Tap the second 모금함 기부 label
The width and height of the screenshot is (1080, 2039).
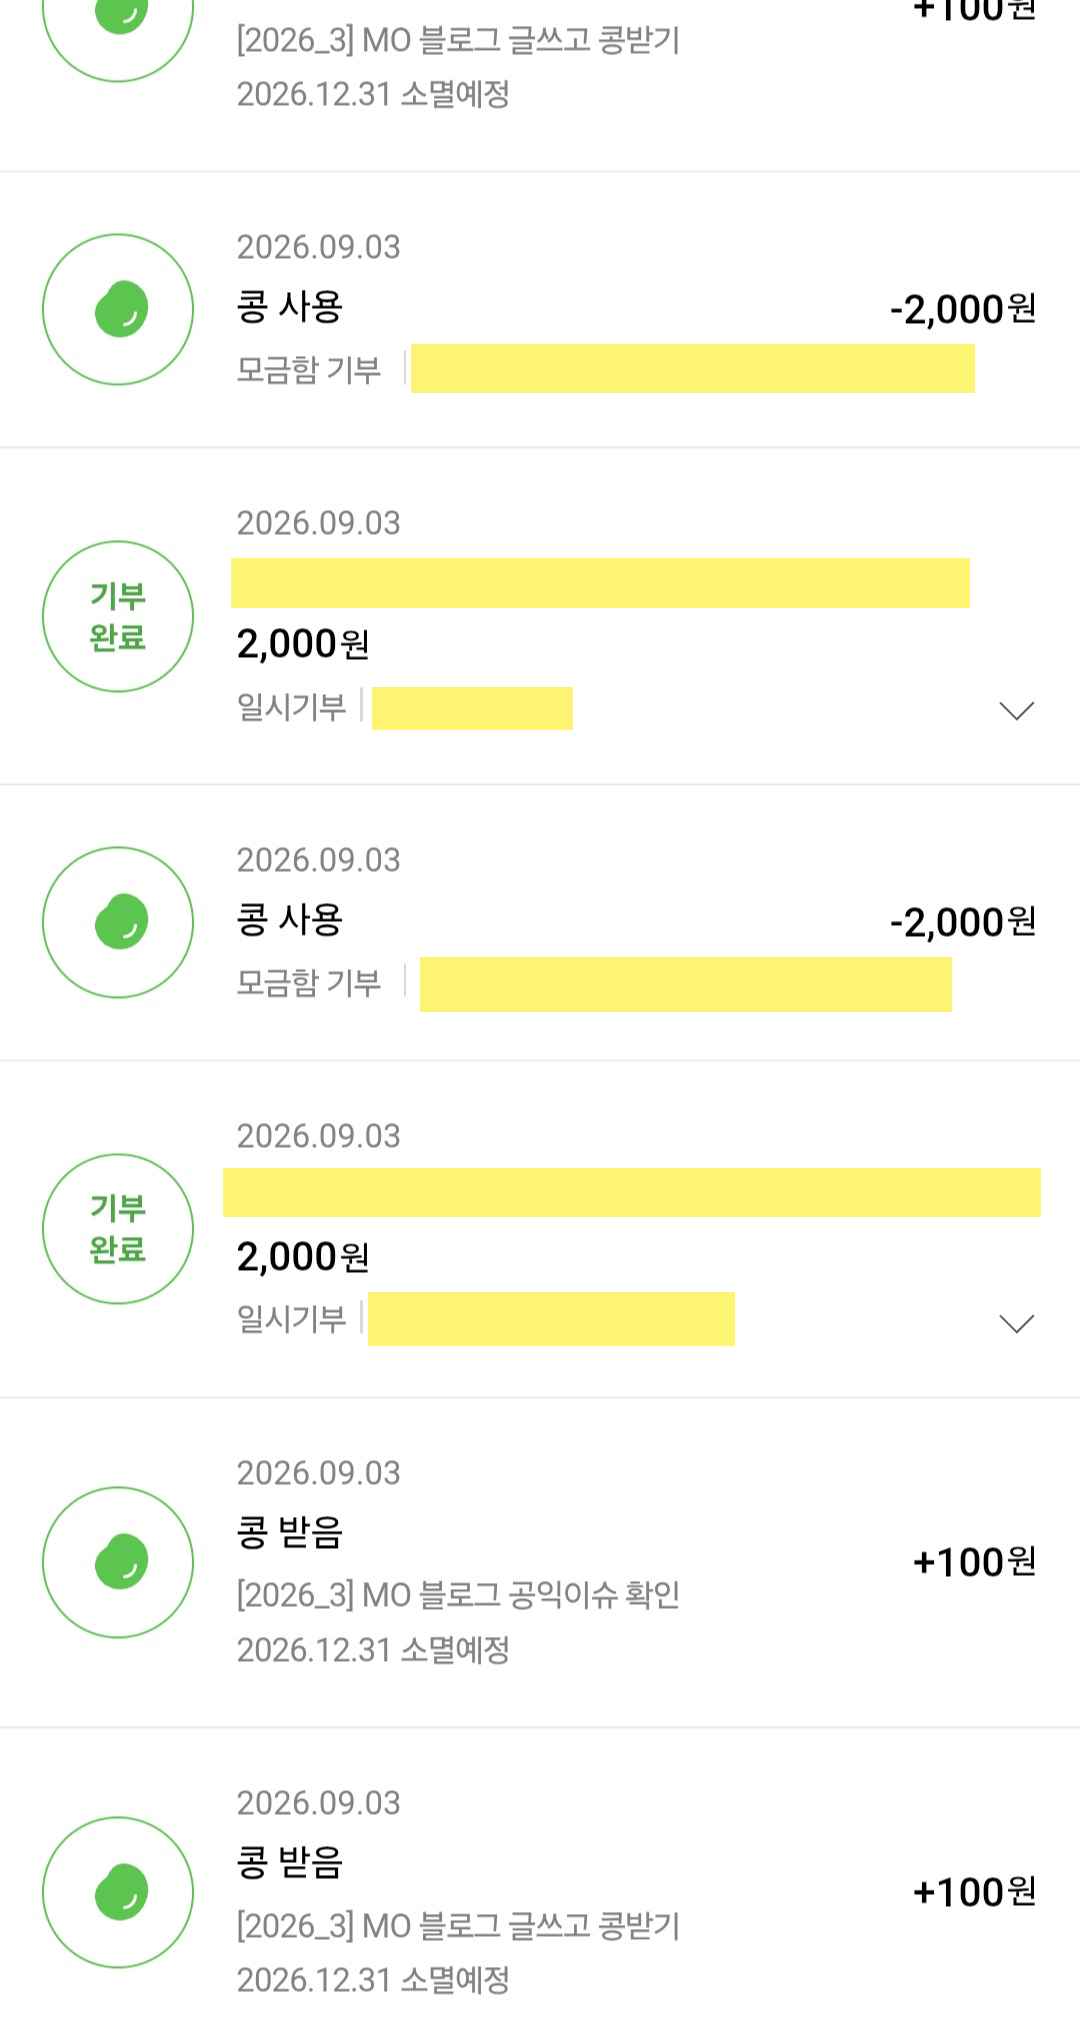pyautogui.click(x=309, y=983)
